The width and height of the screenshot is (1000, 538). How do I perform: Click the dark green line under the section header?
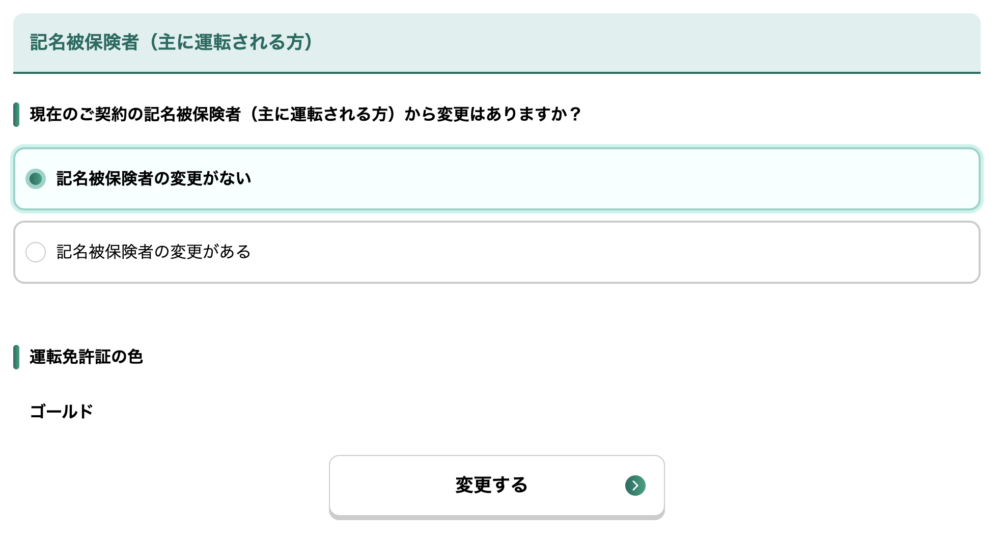[x=497, y=73]
